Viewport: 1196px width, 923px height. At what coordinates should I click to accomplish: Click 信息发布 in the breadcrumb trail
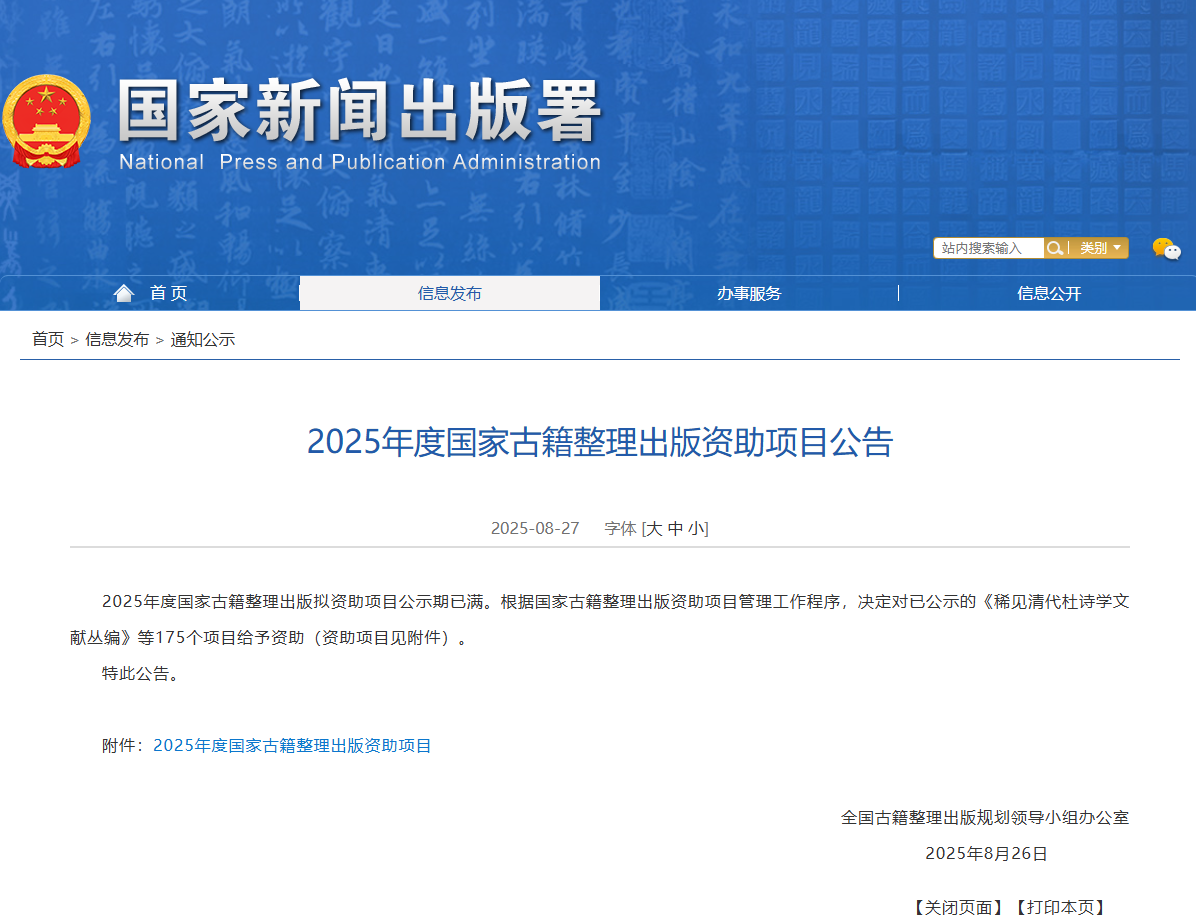[x=117, y=339]
